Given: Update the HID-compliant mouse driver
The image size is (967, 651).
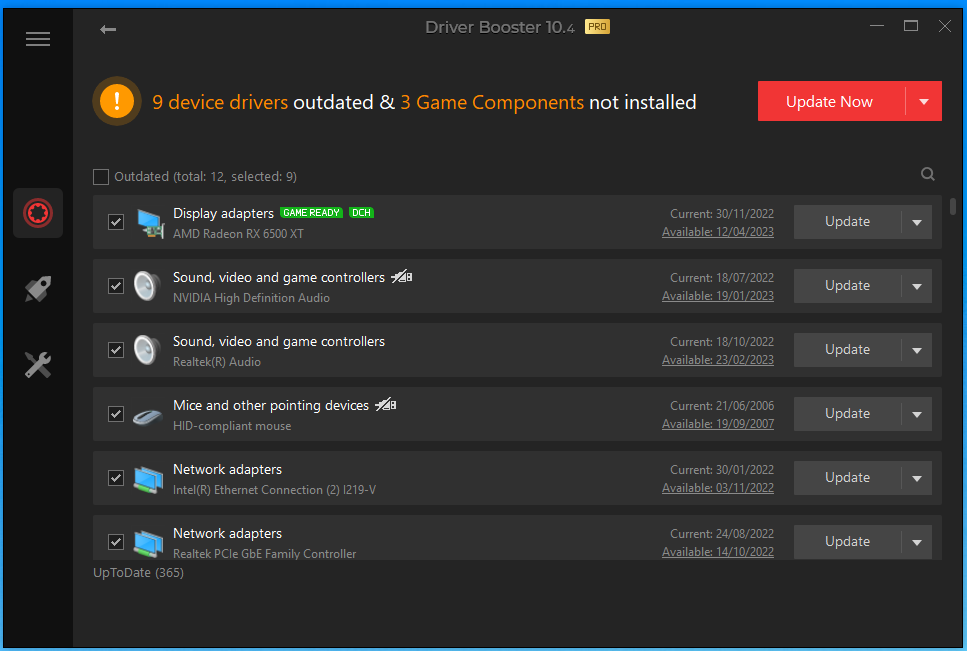Looking at the screenshot, I should coord(847,414).
